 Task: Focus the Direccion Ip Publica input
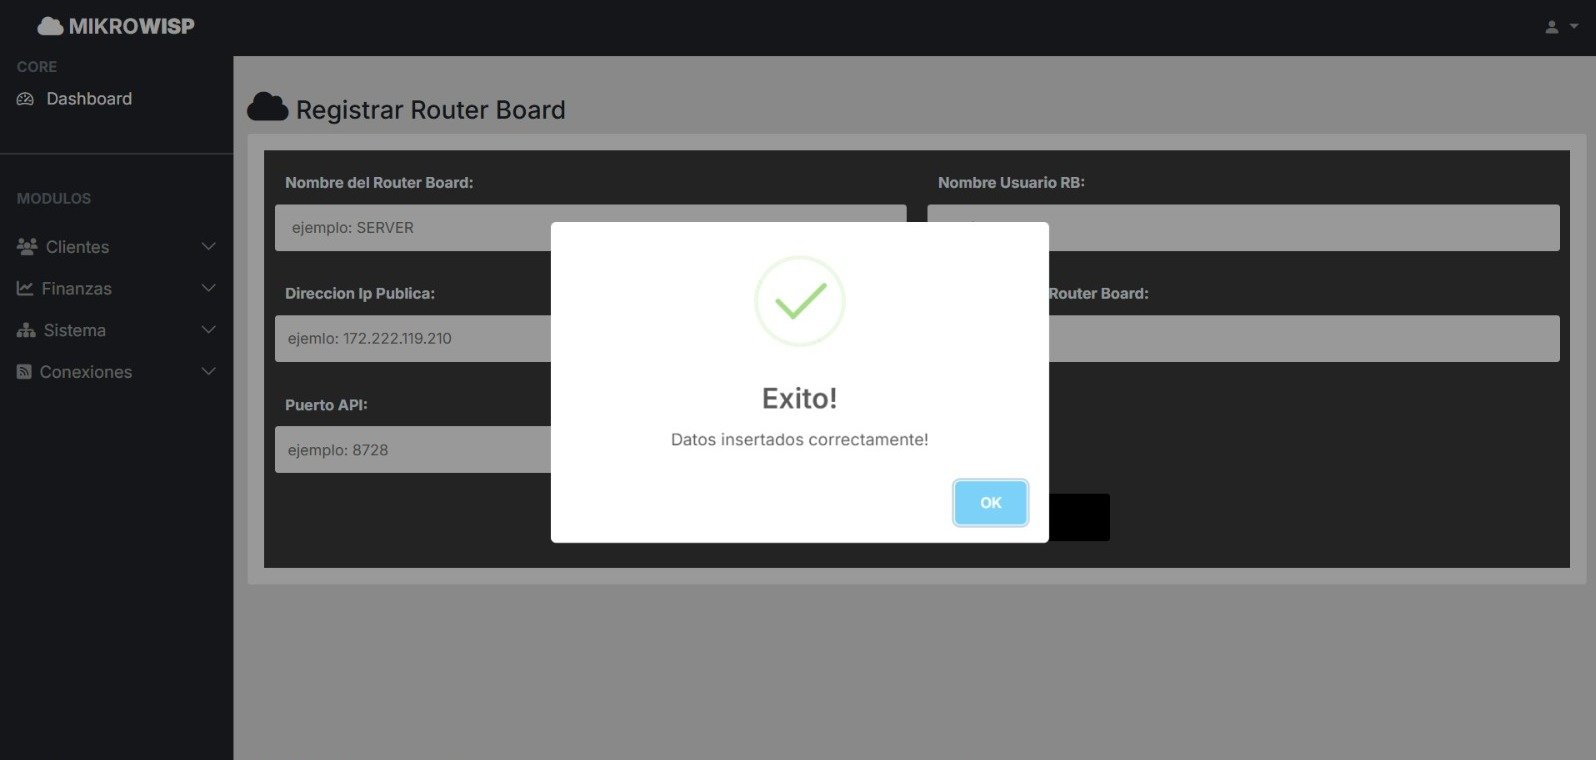pos(412,339)
